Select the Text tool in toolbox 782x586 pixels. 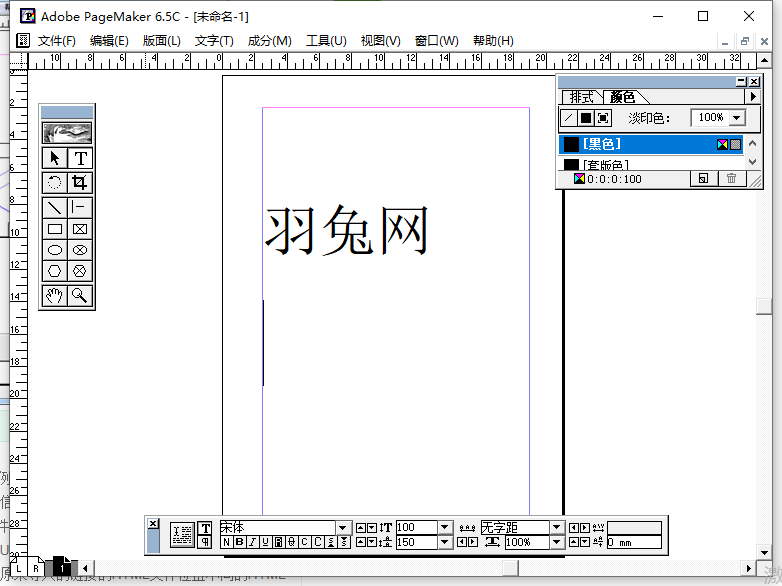coord(80,159)
